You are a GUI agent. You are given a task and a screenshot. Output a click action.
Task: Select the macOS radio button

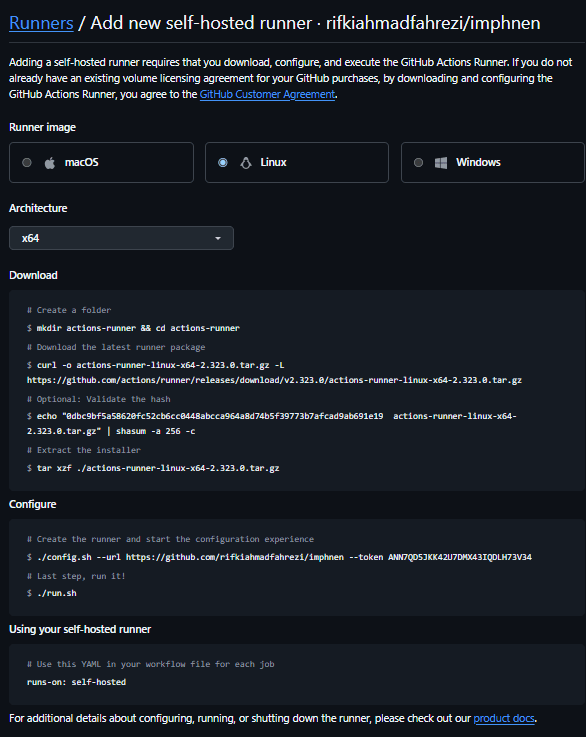(27, 163)
